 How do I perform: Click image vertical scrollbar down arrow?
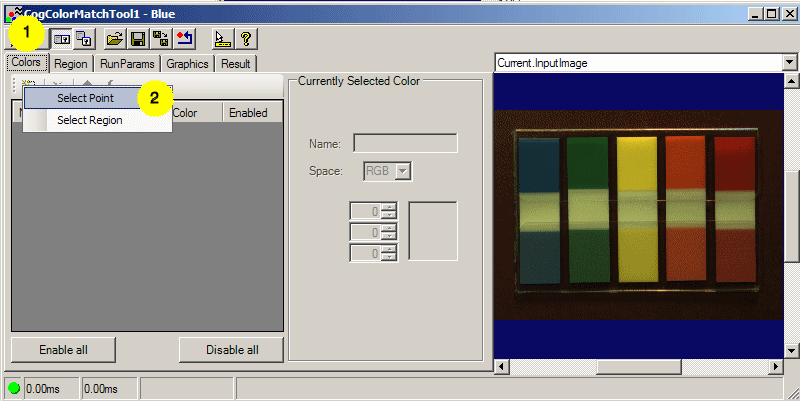point(791,350)
